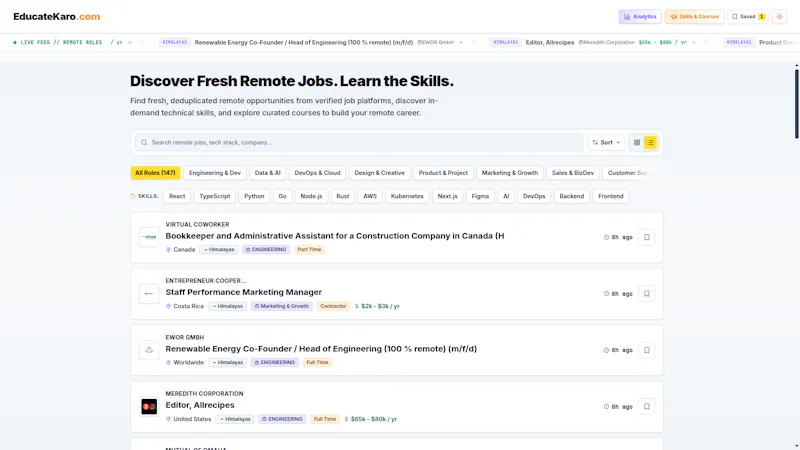This screenshot has width=800, height=450.
Task: Select the AI skill chip
Action: tap(506, 196)
